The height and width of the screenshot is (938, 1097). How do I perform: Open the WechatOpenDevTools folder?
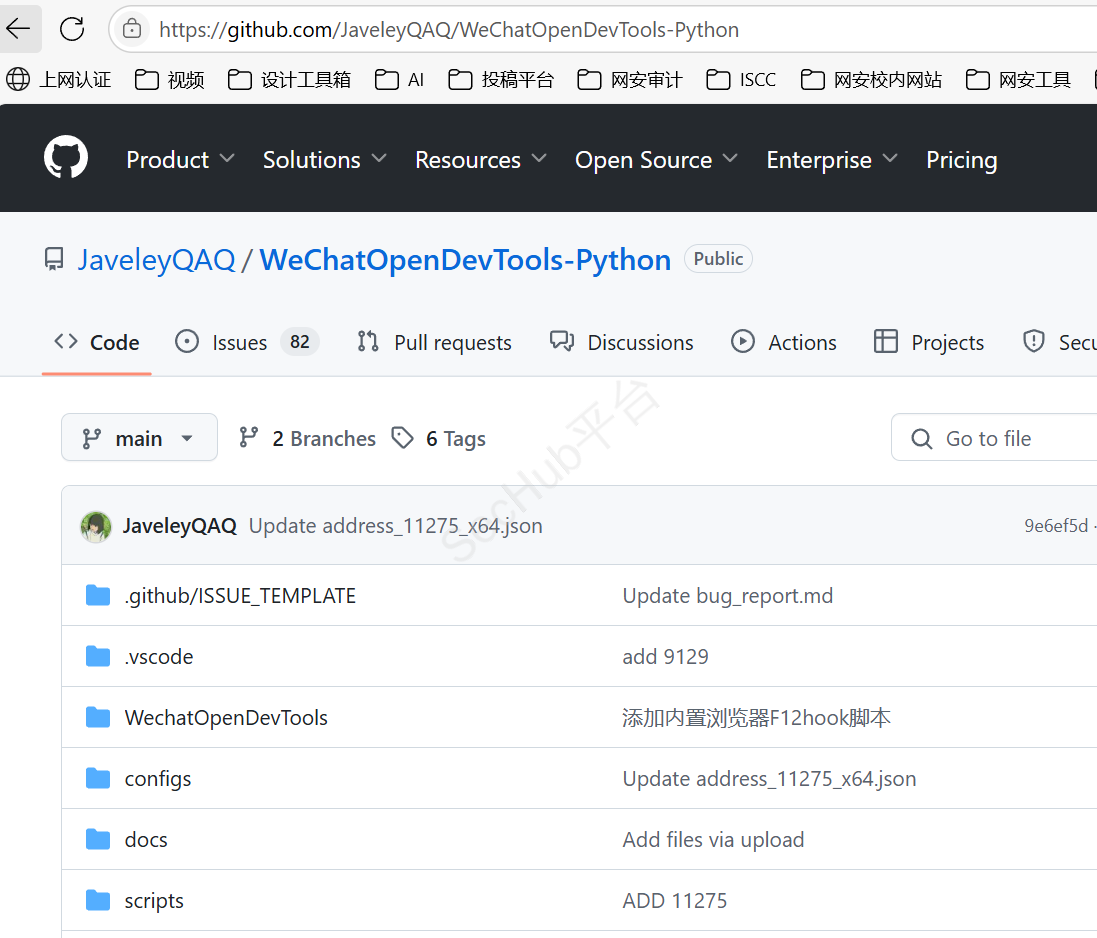click(x=226, y=718)
